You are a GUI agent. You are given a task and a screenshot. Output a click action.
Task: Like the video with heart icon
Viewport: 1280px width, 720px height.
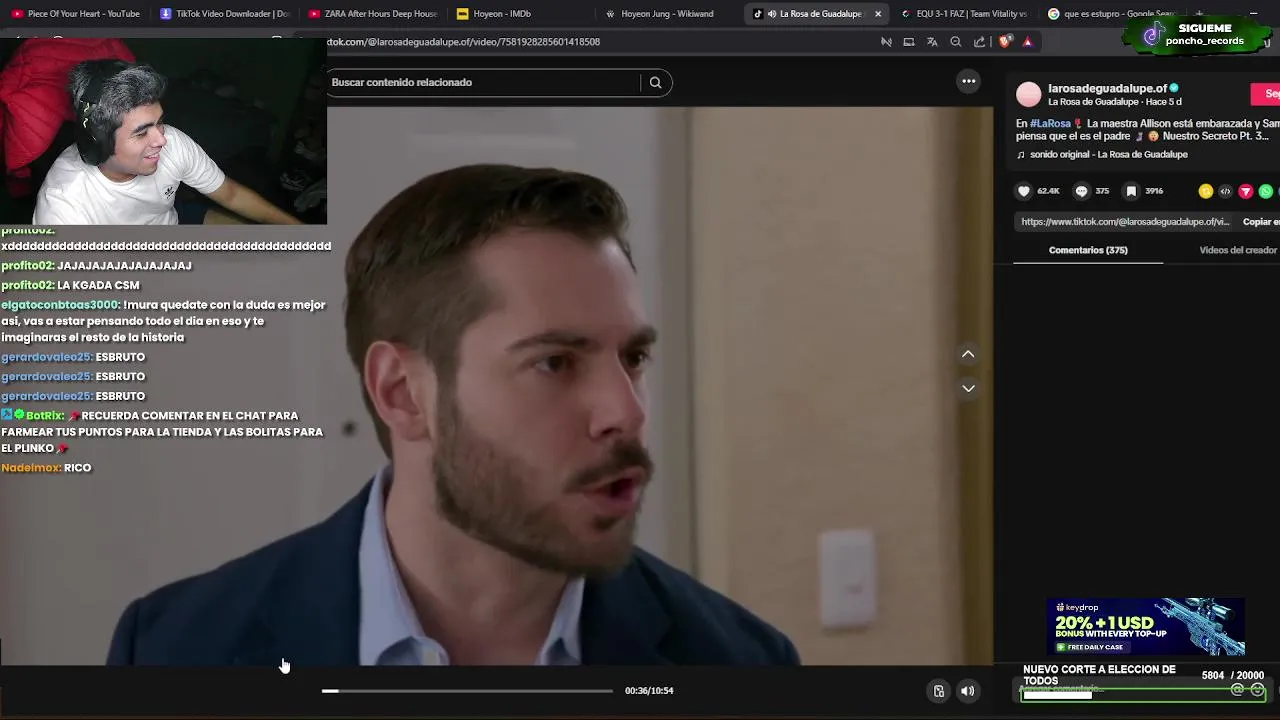[x=1024, y=191]
